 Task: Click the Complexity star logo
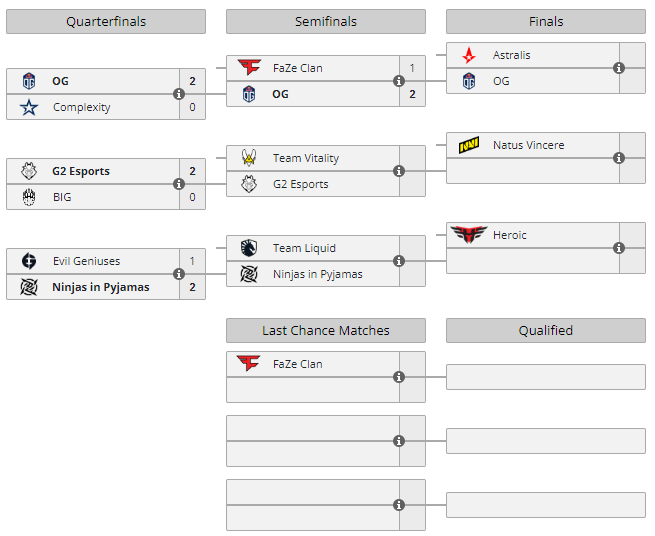[x=29, y=107]
